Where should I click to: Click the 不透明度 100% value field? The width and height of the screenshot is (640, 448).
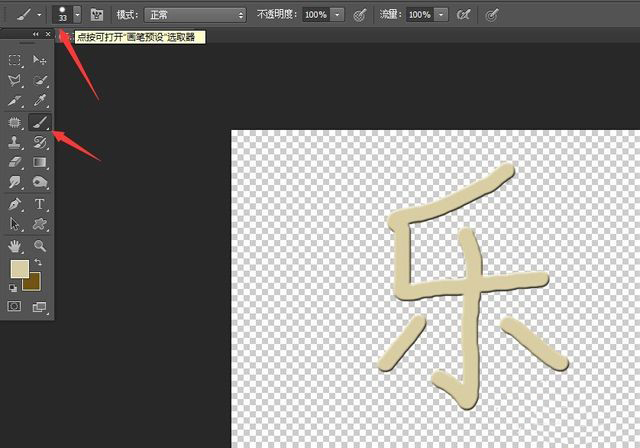pyautogui.click(x=316, y=15)
